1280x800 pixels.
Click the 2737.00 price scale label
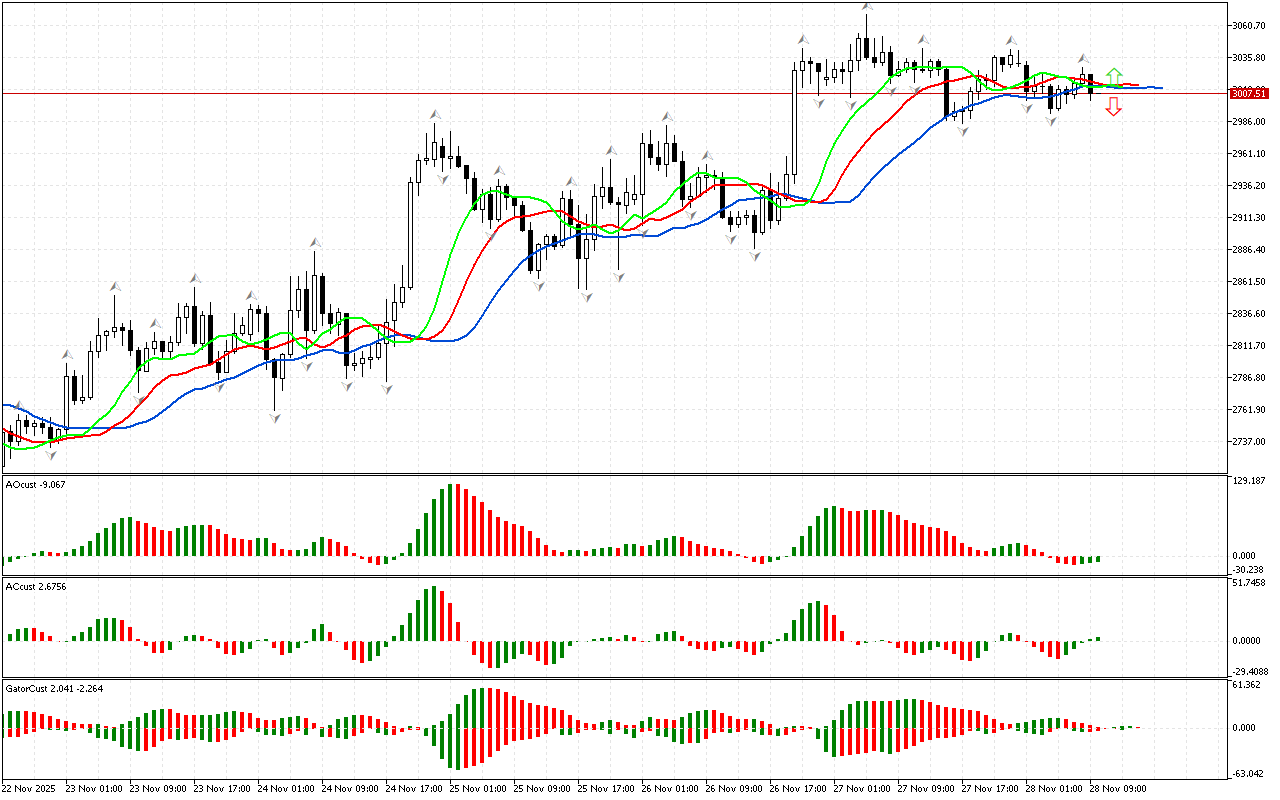(x=1249, y=442)
